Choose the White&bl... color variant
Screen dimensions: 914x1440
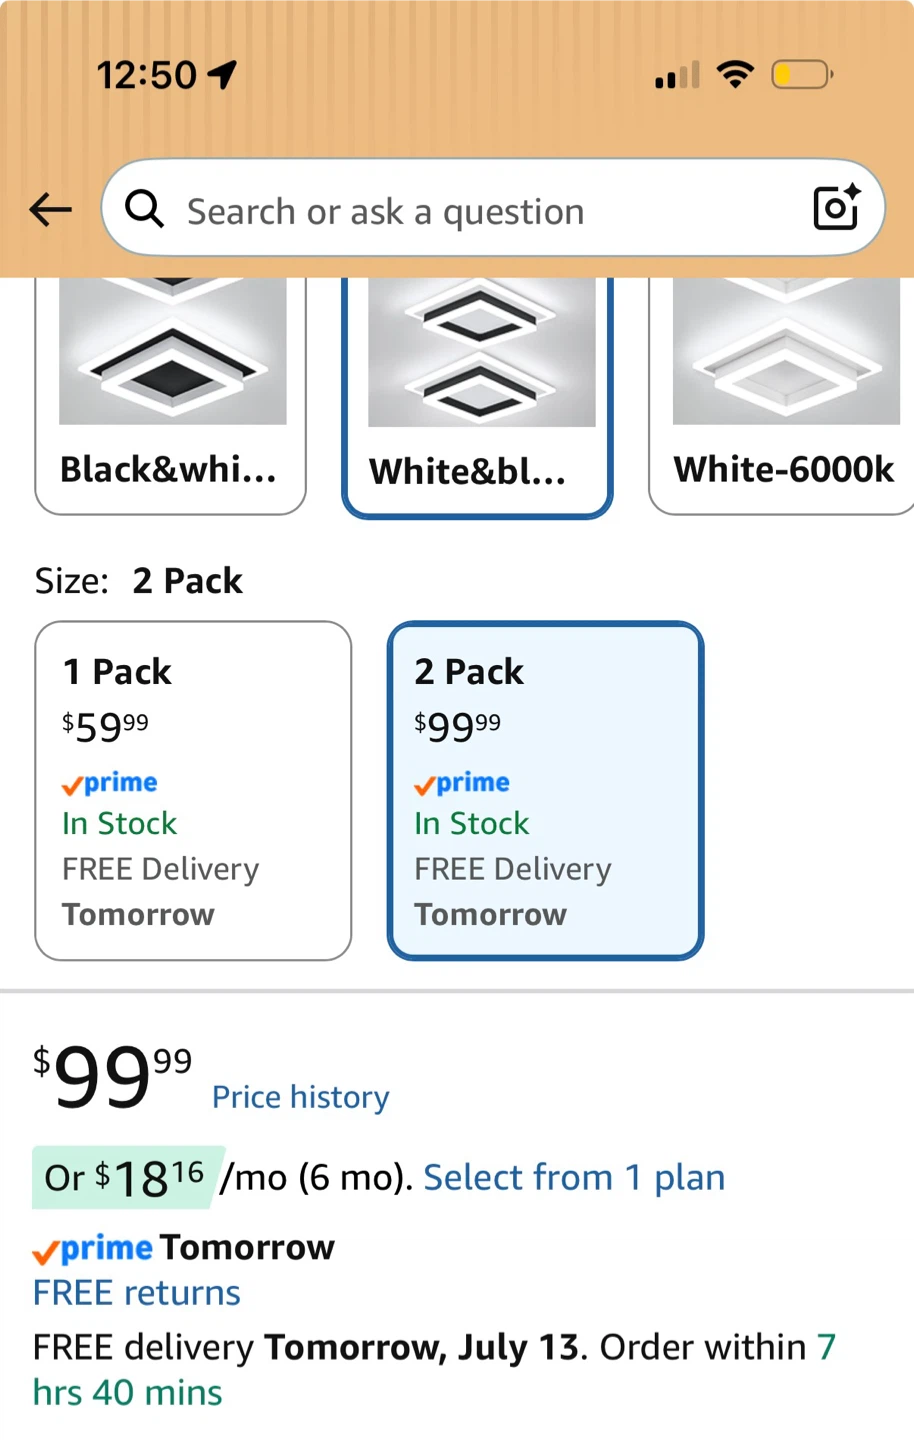[477, 398]
